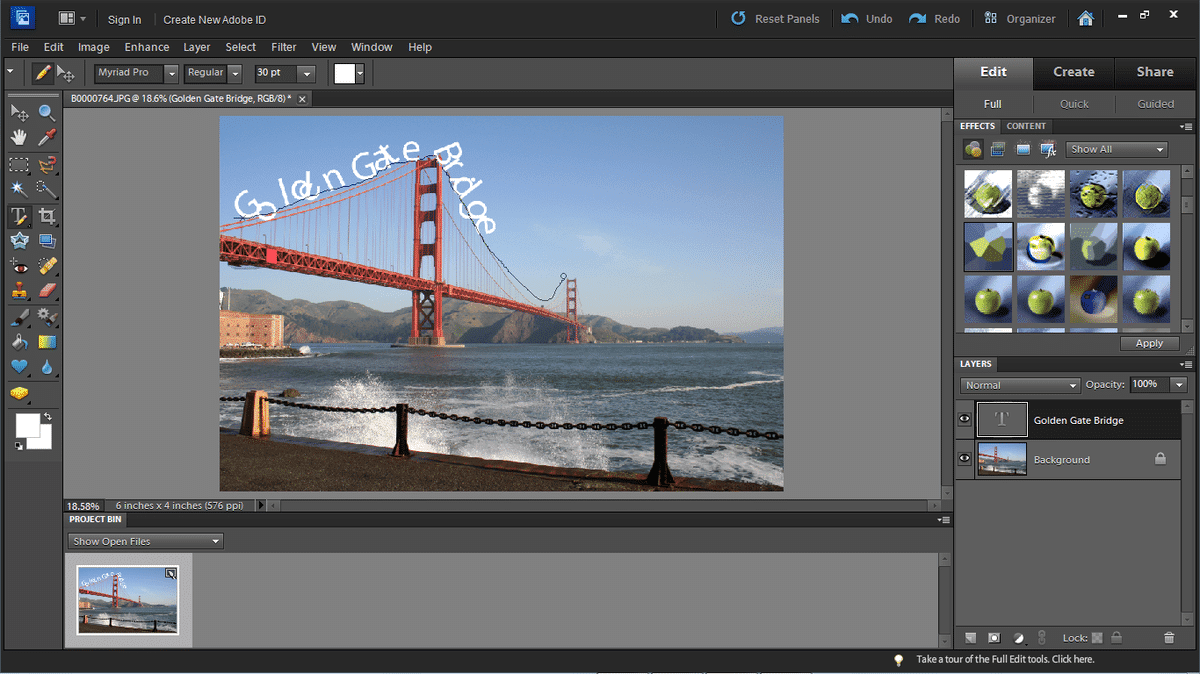Screen dimensions: 1200x674
Task: Select the Zoom tool
Action: coord(46,112)
